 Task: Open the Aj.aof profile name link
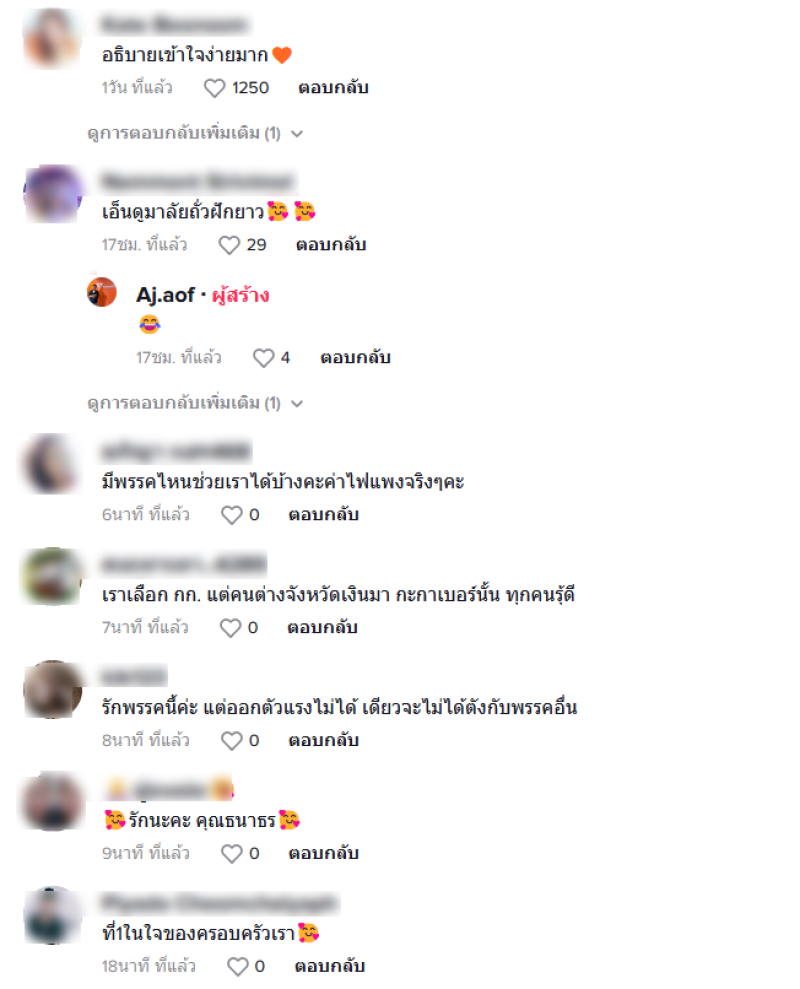(x=165, y=295)
